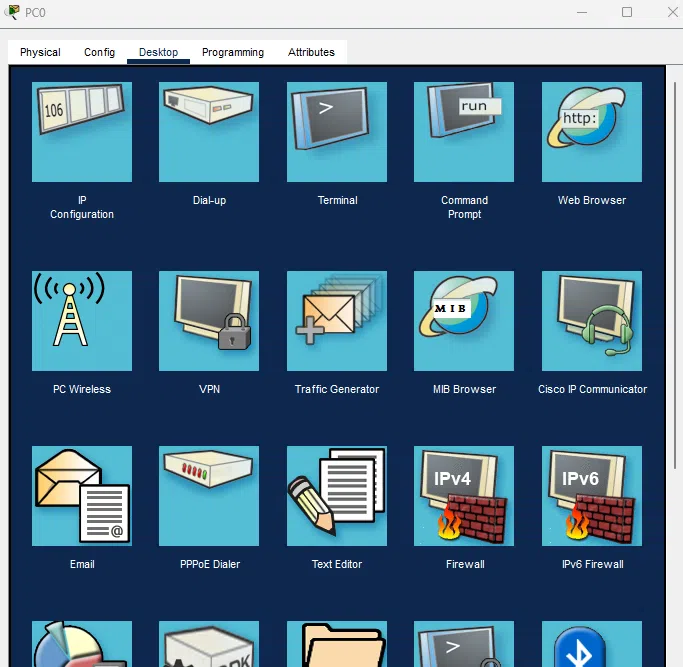Open the Command Prompt run icon
This screenshot has height=667, width=683.
[464, 132]
